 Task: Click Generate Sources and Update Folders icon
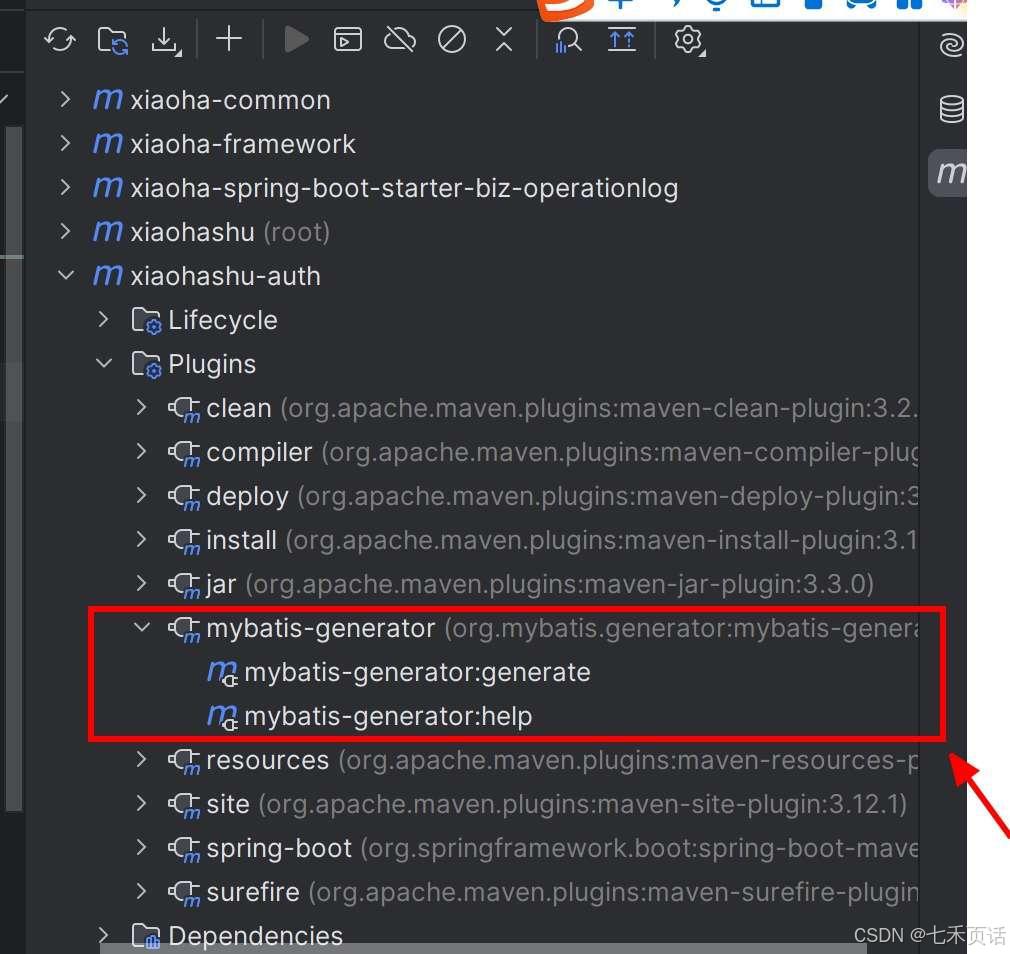(x=113, y=40)
